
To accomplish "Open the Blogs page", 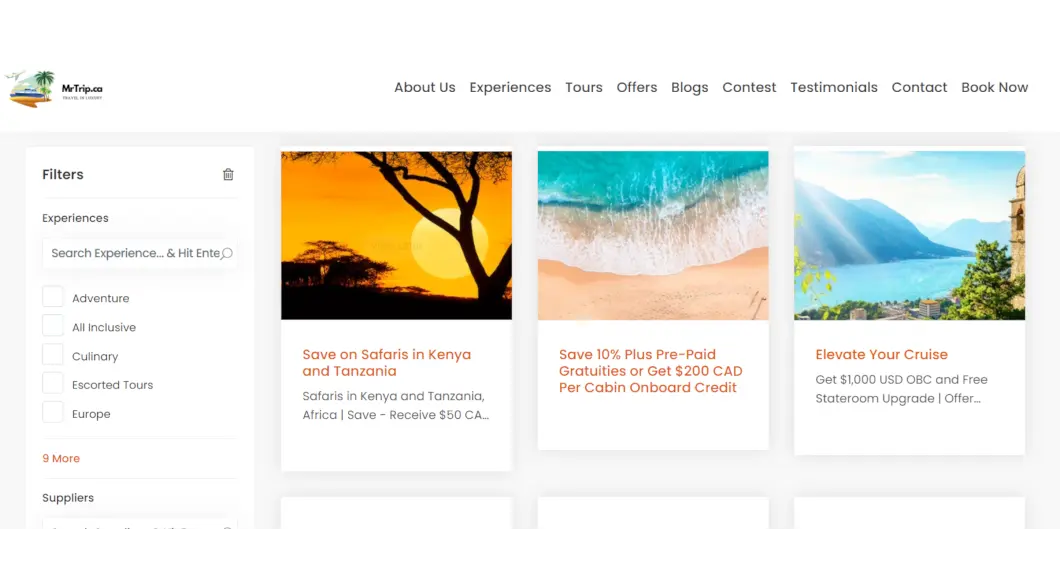I will (689, 87).
